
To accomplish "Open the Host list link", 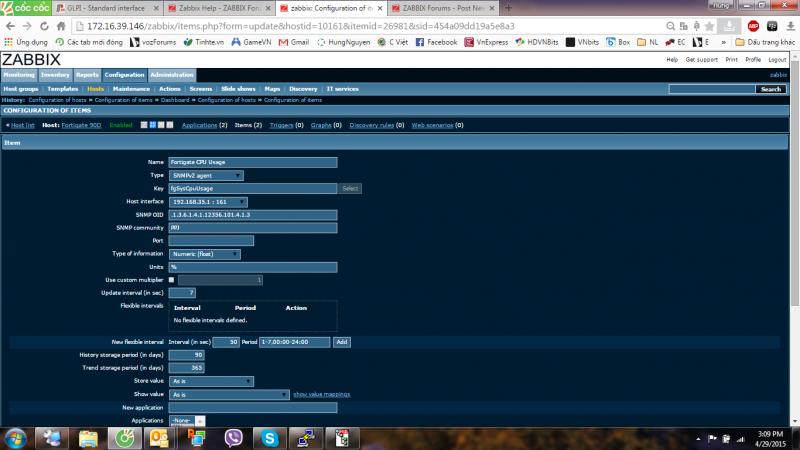I will [x=22, y=125].
